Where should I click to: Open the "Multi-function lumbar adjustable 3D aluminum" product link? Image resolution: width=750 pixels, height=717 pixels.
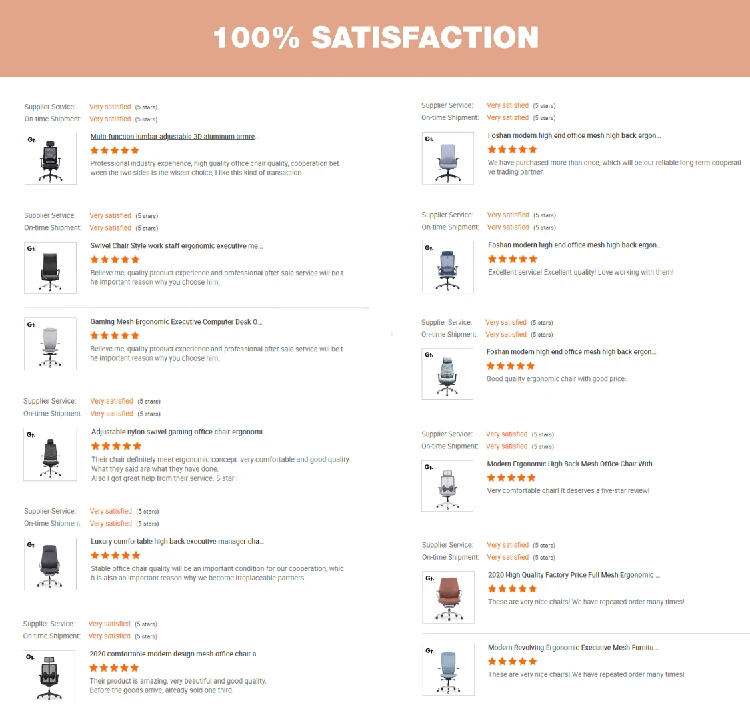click(x=173, y=136)
